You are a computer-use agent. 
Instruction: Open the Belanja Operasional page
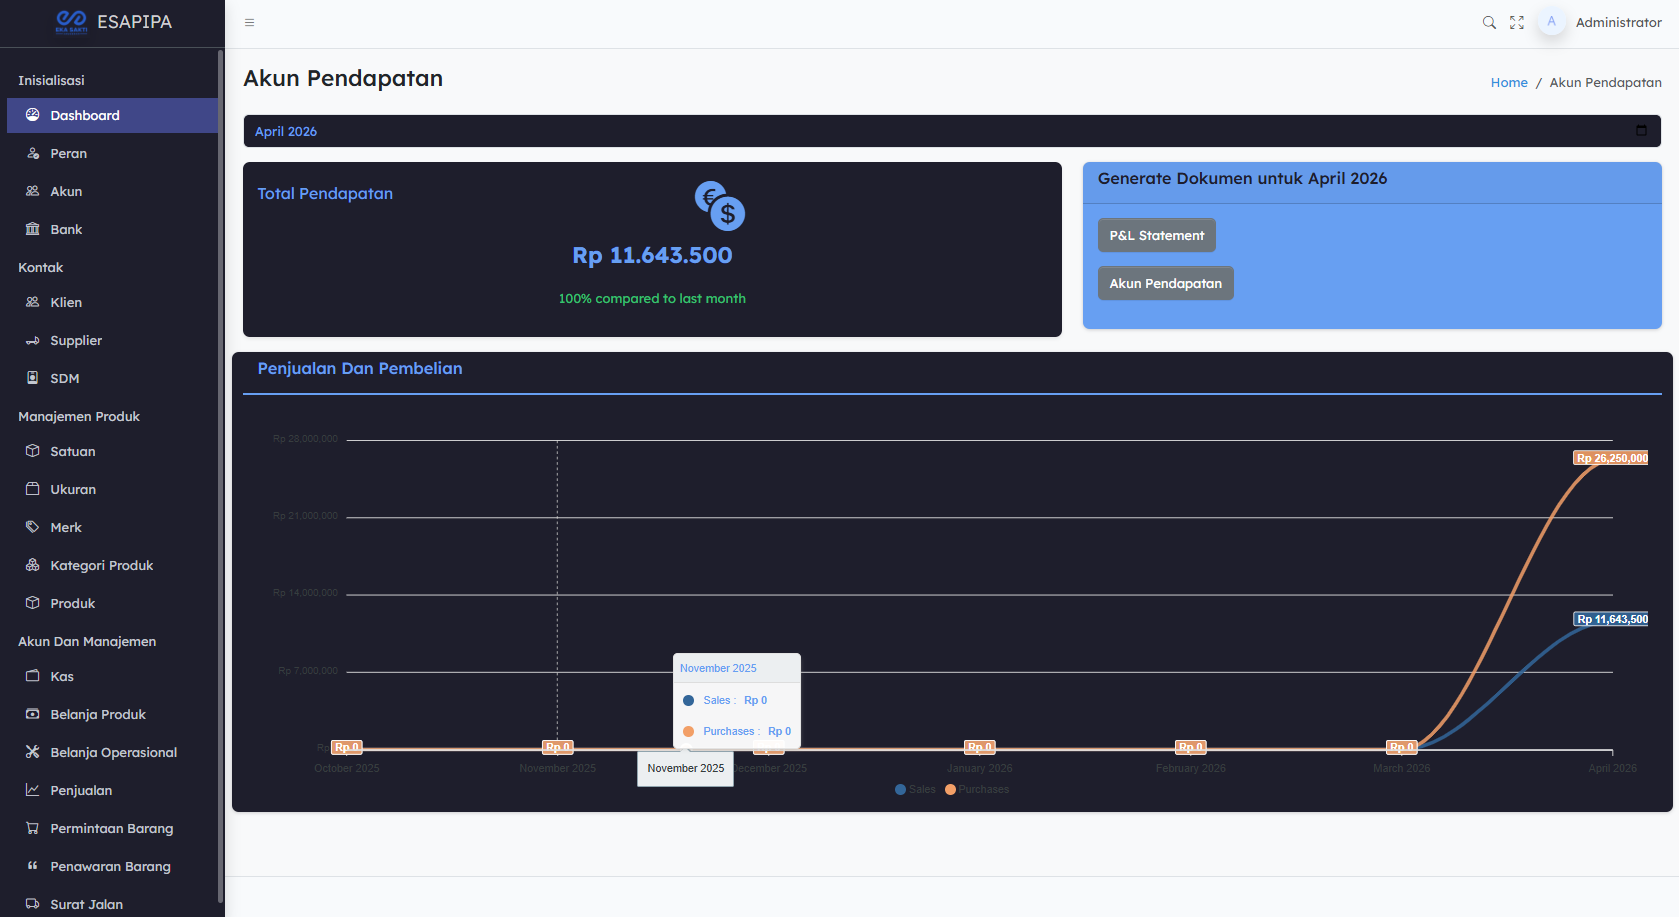pos(112,752)
